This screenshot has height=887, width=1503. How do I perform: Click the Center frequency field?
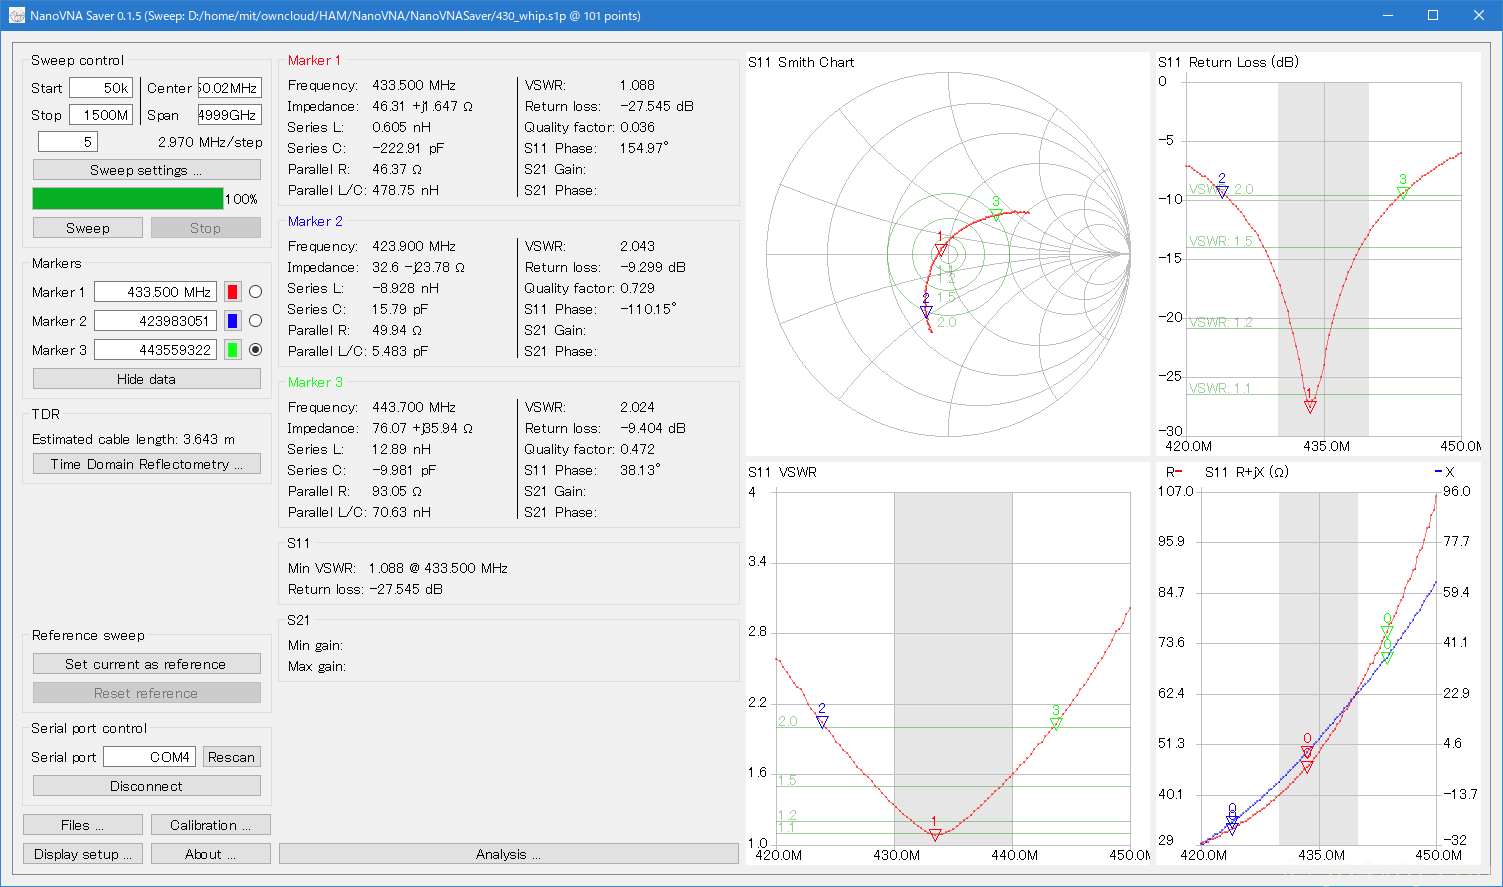230,88
